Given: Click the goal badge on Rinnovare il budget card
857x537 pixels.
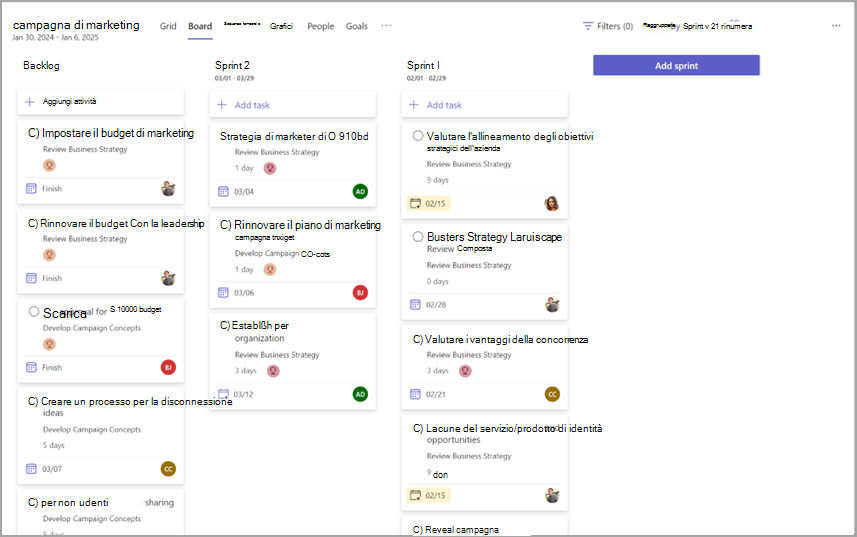Looking at the screenshot, I should pos(49,255).
